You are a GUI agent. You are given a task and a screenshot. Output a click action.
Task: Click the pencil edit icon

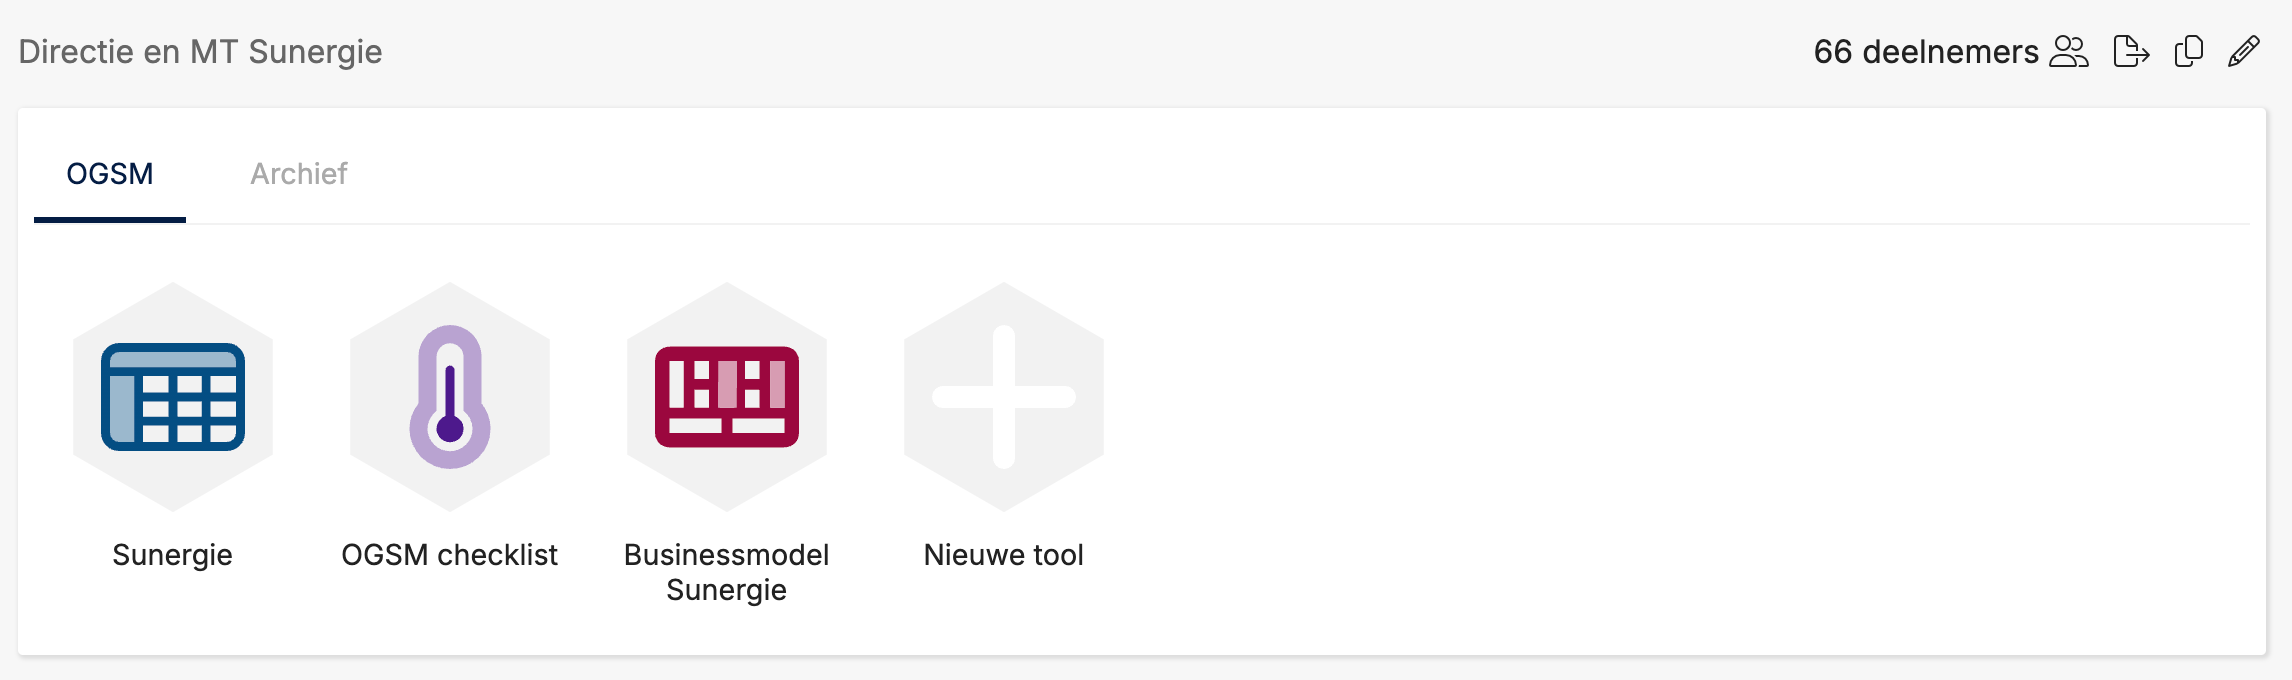[x=2244, y=51]
